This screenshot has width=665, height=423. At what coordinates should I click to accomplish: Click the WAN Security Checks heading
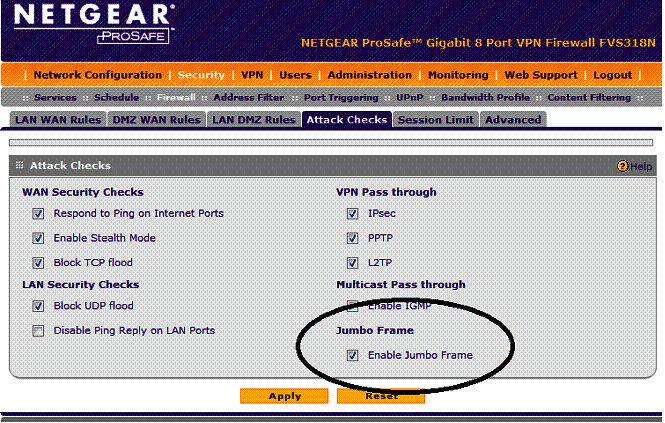[x=83, y=192]
